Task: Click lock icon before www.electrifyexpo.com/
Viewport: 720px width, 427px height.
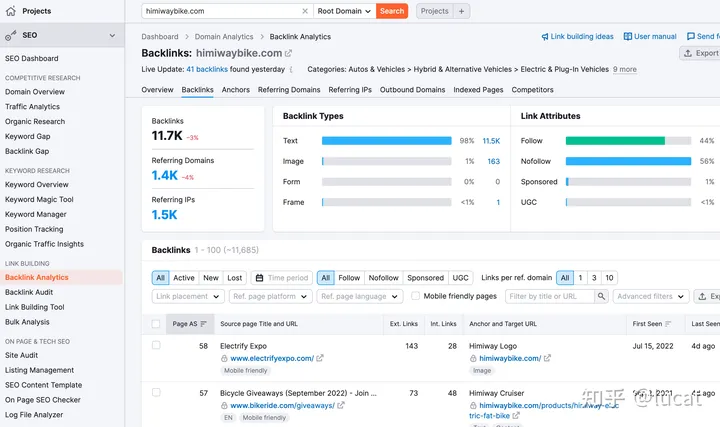Action: tap(224, 358)
